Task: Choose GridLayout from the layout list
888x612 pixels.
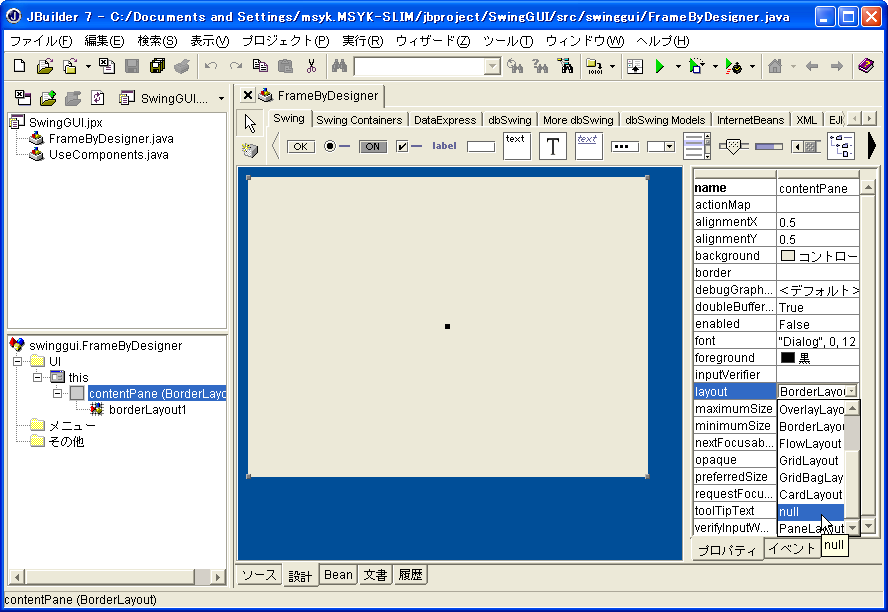Action: [x=809, y=461]
